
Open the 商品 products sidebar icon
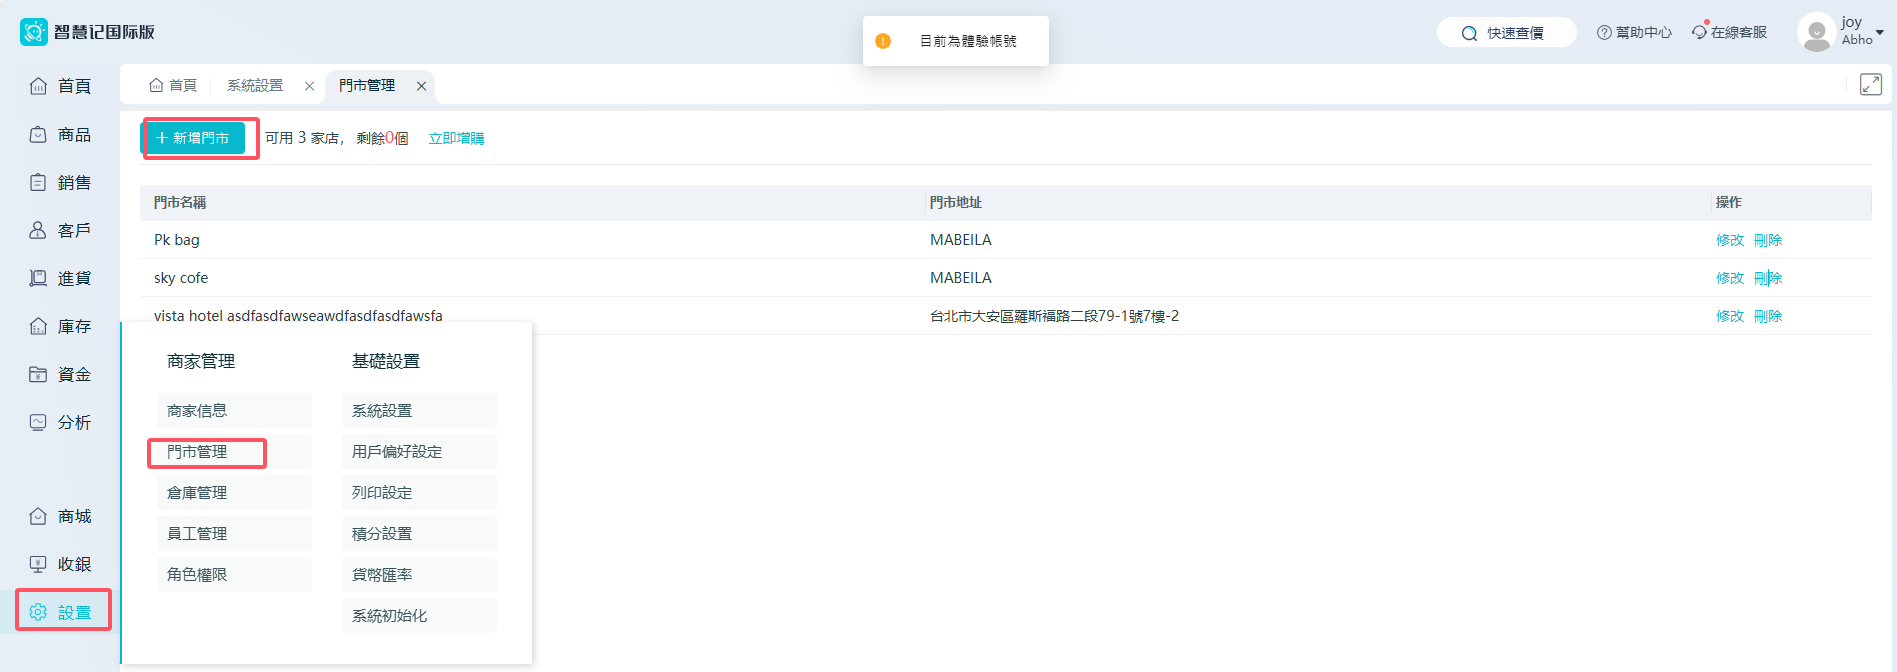point(38,134)
